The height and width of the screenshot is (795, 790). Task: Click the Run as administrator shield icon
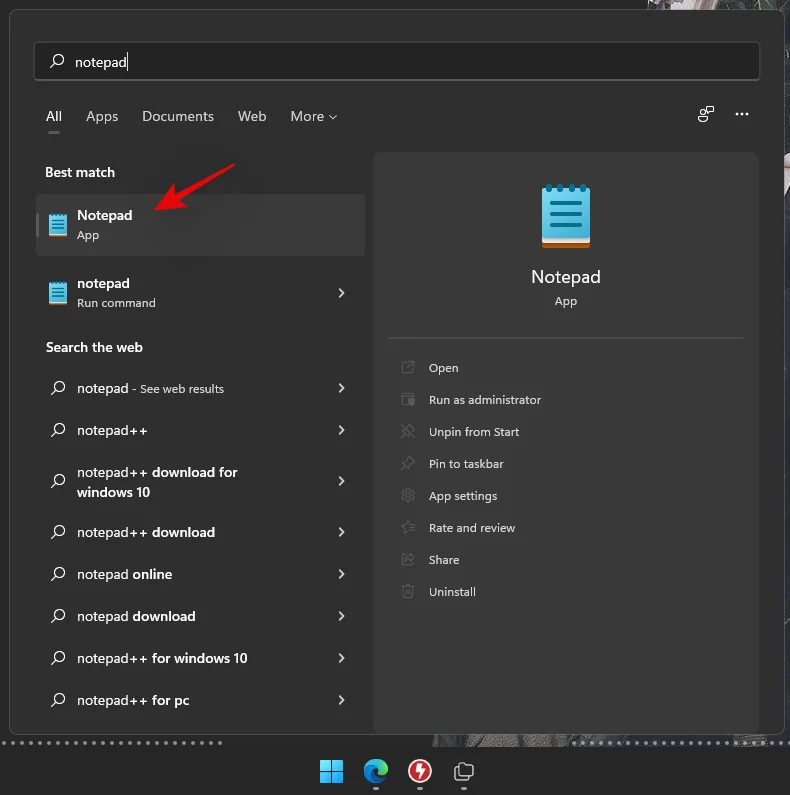click(x=408, y=400)
